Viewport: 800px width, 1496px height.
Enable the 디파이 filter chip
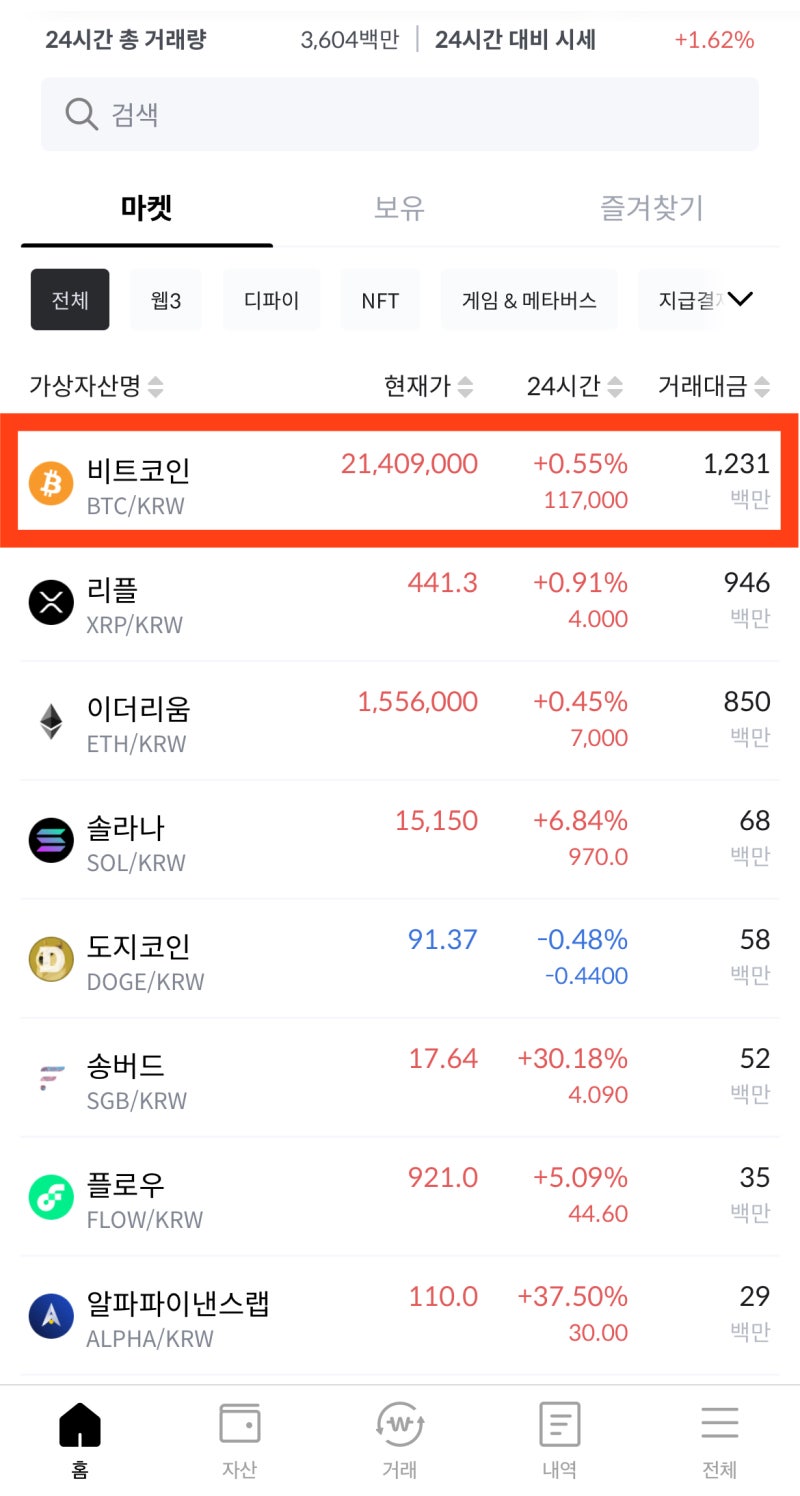coord(270,299)
